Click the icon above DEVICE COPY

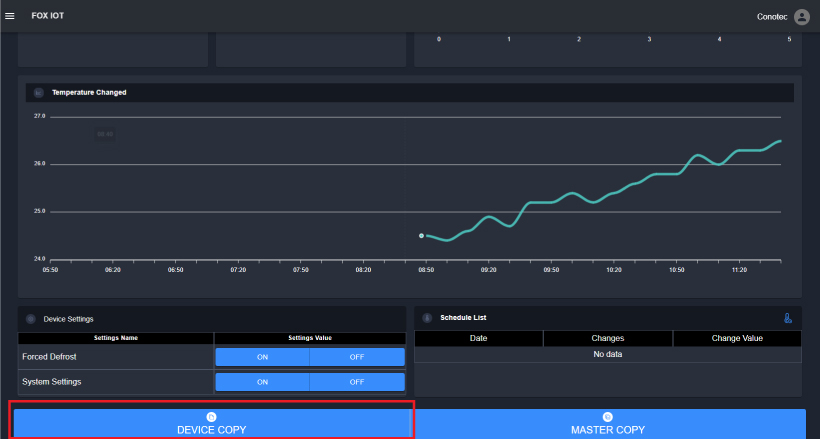point(211,417)
